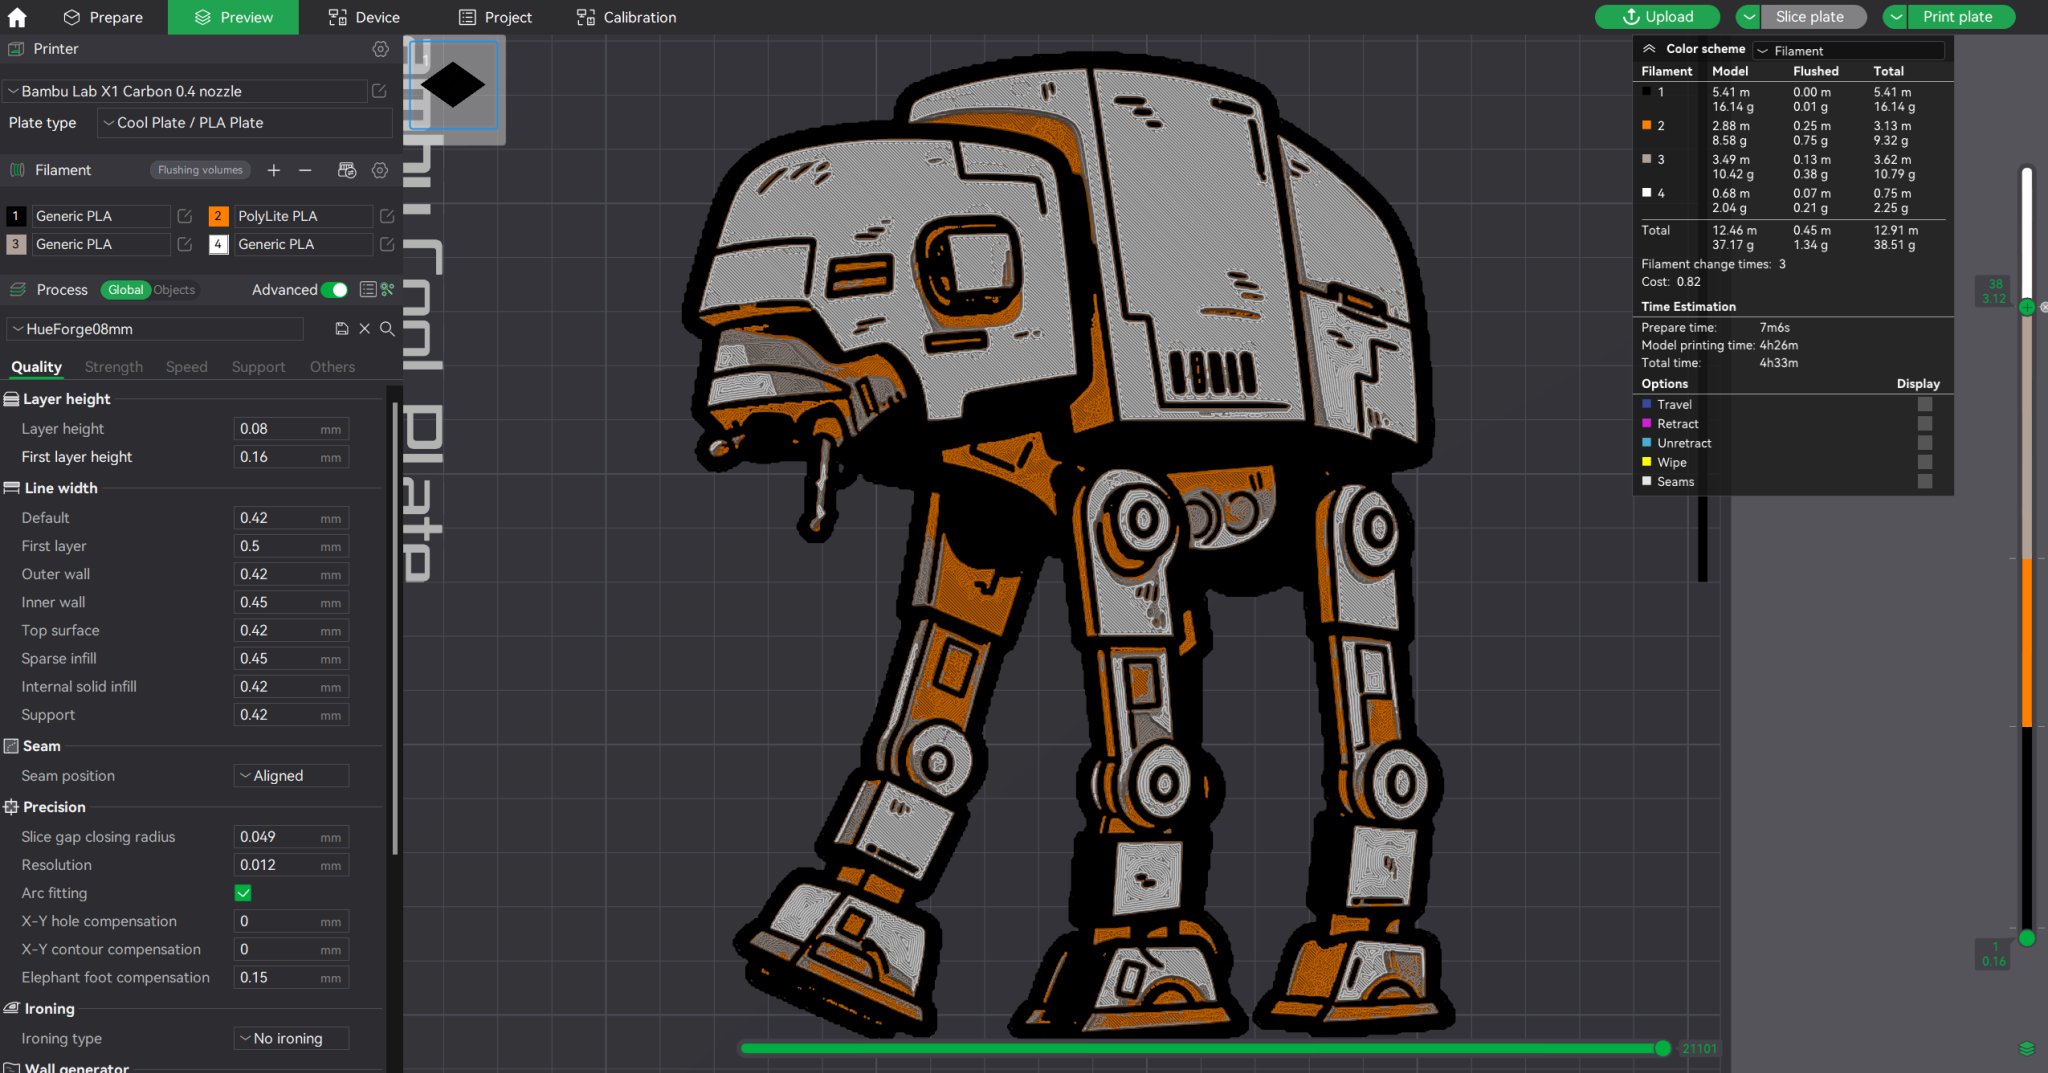This screenshot has width=2048, height=1073.
Task: Open the AMS filament sync icon
Action: click(x=347, y=170)
